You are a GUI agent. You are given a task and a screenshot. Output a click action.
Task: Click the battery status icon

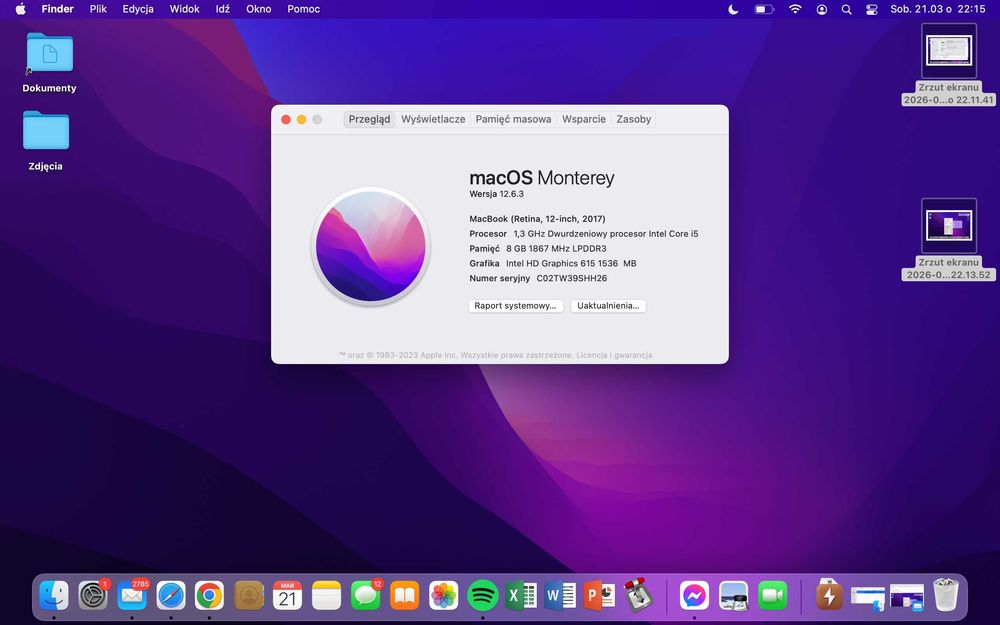[x=764, y=9]
